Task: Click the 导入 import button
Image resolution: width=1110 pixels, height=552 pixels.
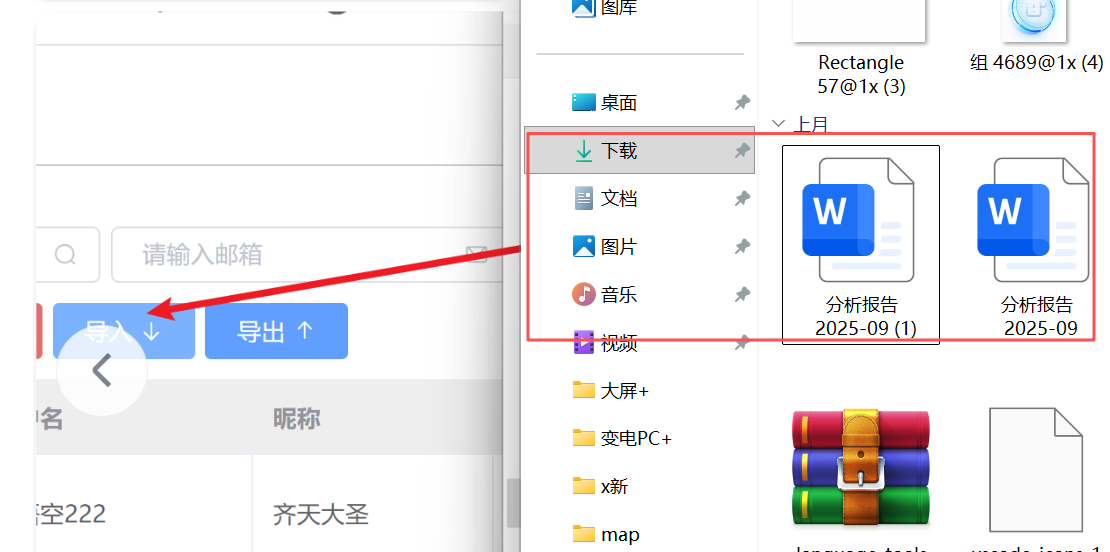Action: [x=124, y=331]
